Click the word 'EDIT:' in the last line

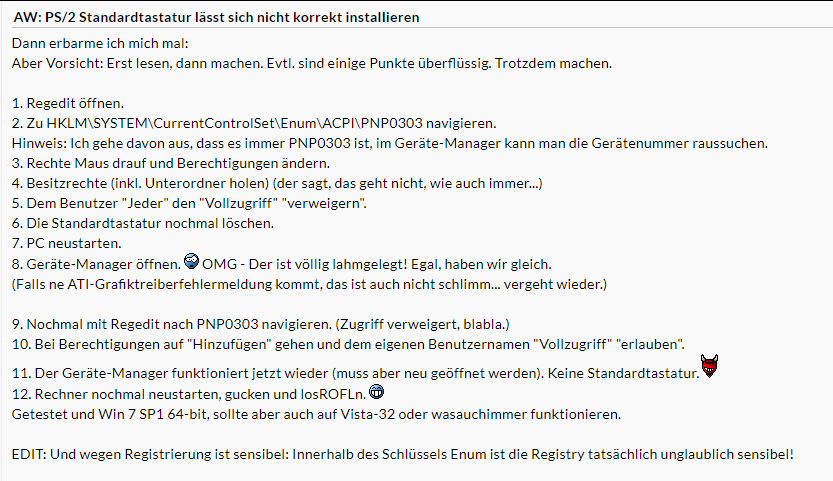click(x=29, y=454)
